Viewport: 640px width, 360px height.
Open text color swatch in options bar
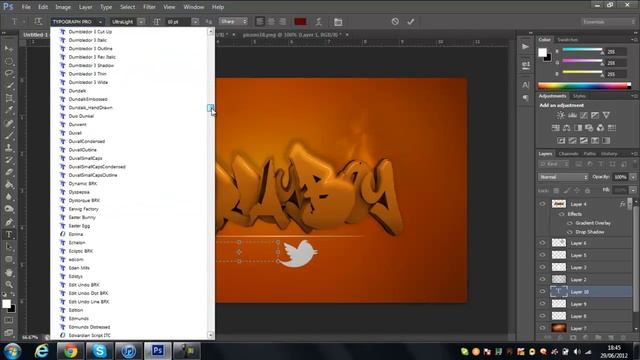pyautogui.click(x=300, y=22)
